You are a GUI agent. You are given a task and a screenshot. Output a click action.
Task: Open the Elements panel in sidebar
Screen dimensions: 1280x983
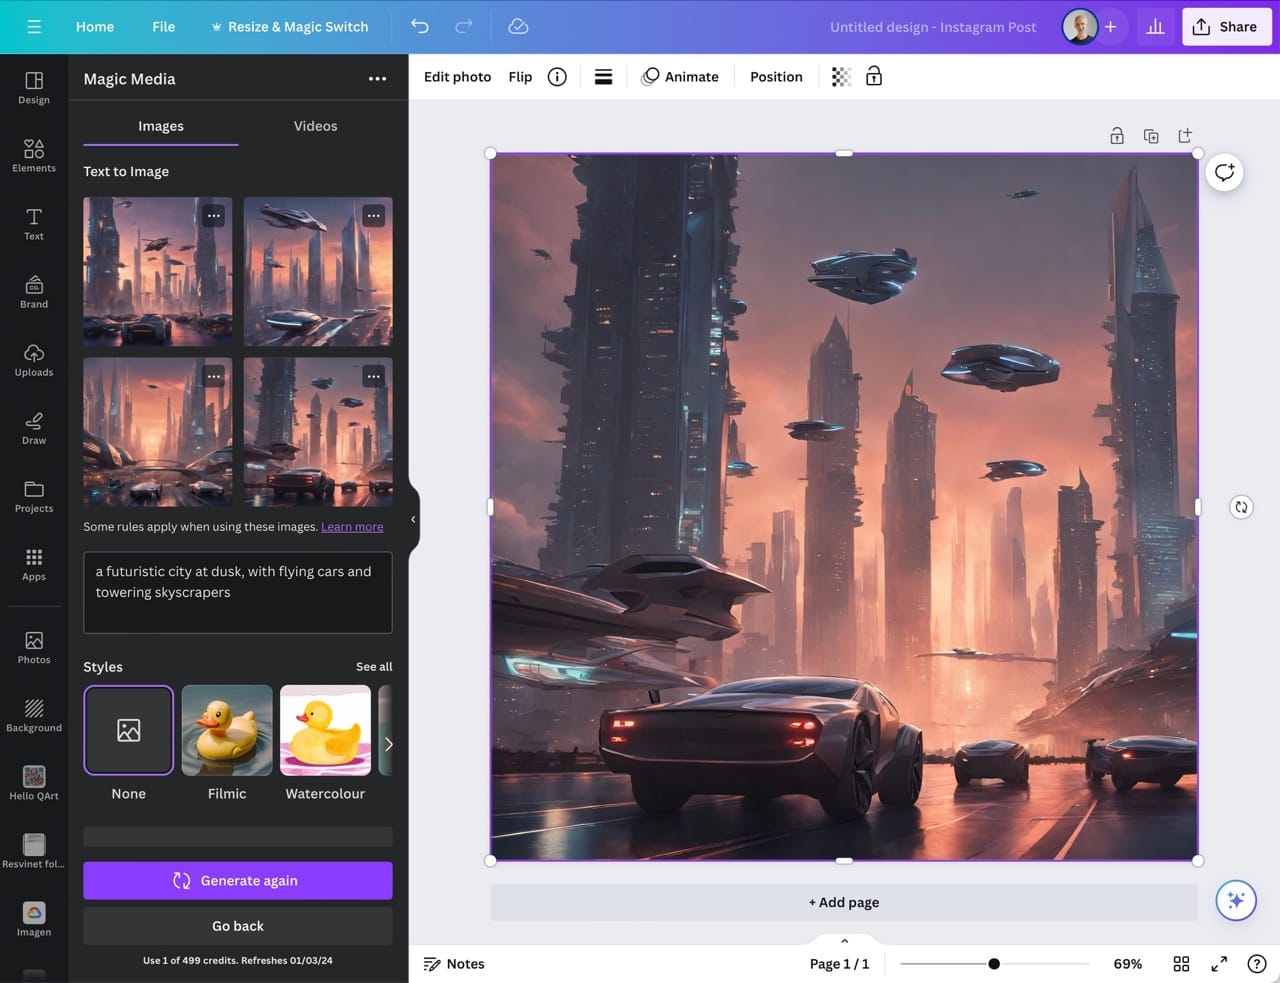(x=34, y=155)
